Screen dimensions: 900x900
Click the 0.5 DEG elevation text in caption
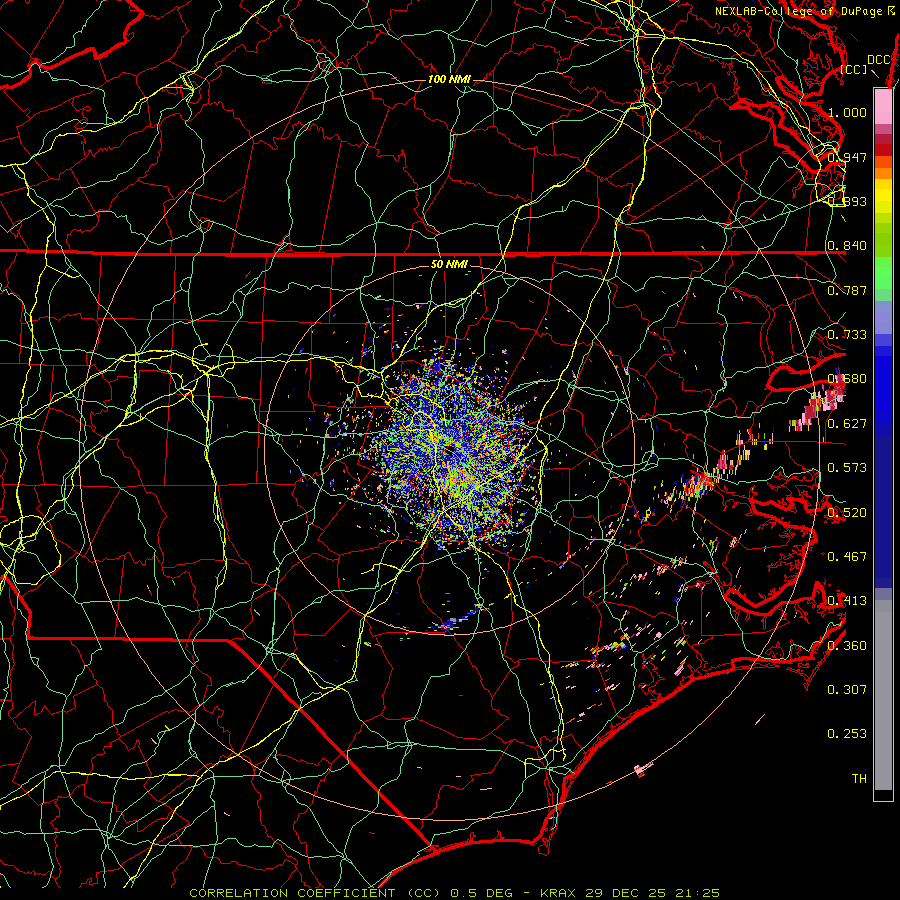[481, 893]
